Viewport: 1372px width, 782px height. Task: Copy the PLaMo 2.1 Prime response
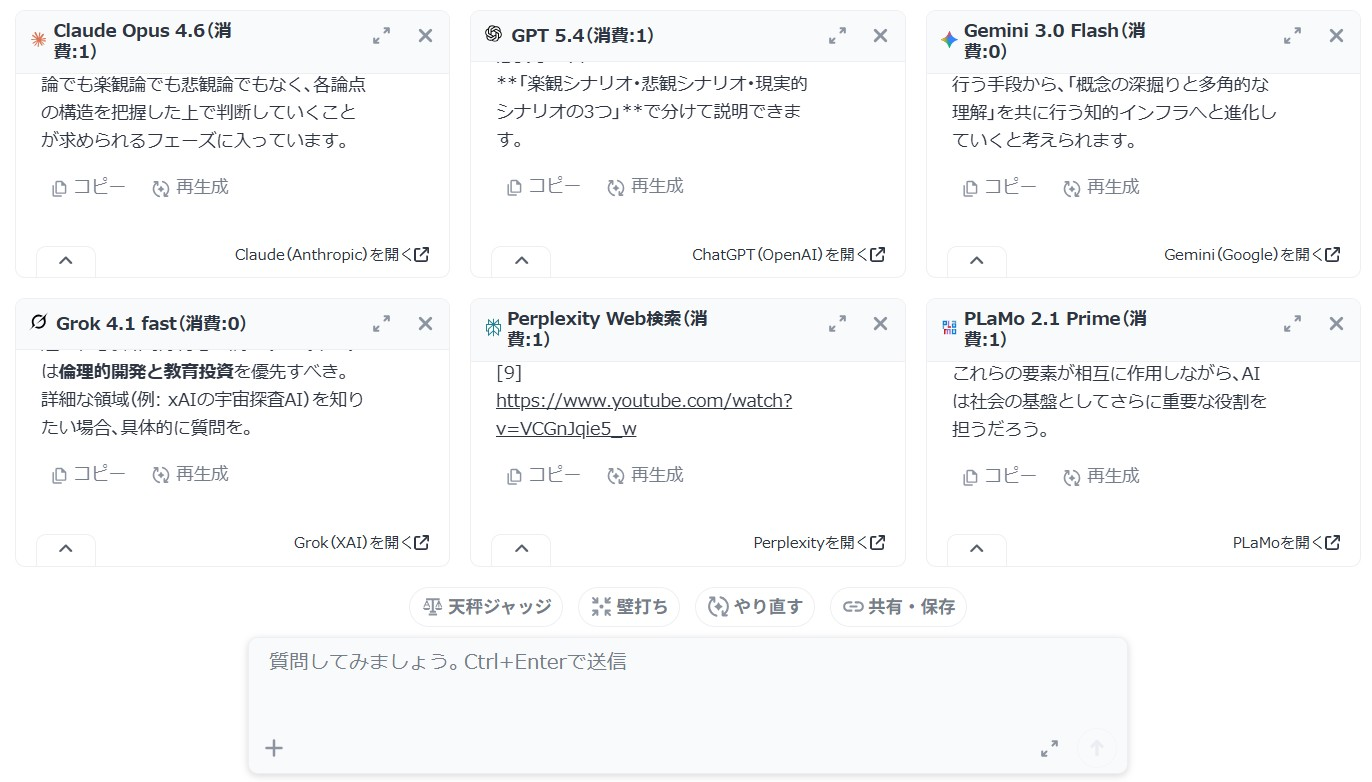1000,476
